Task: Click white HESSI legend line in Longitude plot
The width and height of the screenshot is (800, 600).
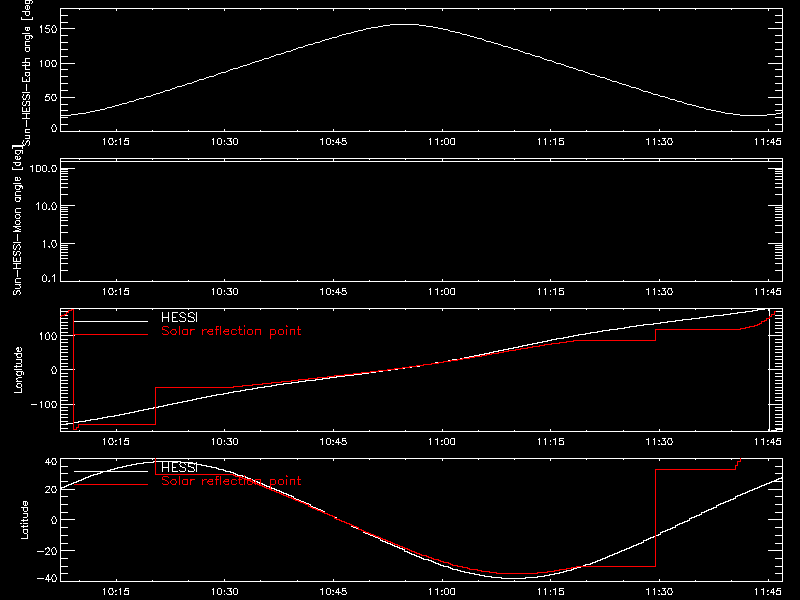Action: pos(111,321)
